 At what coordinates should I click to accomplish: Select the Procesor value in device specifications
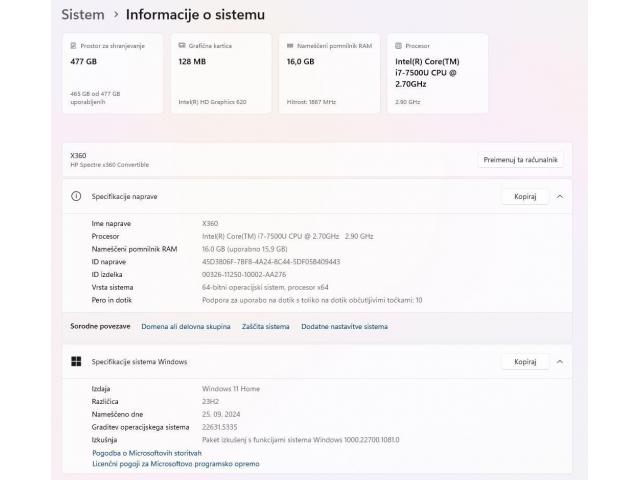(x=288, y=236)
